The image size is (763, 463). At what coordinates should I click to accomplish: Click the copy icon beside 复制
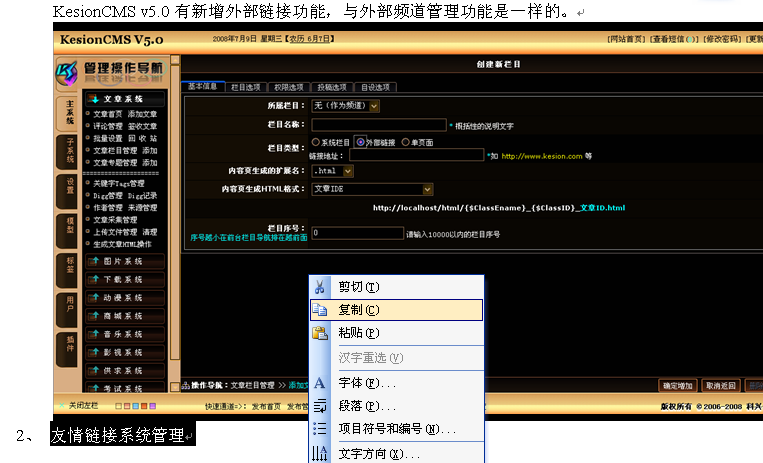pyautogui.click(x=320, y=310)
